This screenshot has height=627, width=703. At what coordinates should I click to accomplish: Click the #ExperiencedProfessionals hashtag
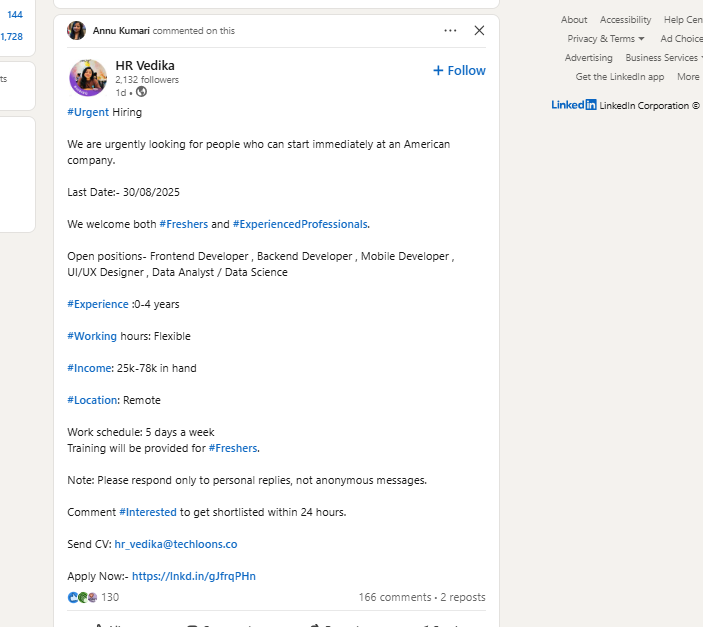click(300, 224)
